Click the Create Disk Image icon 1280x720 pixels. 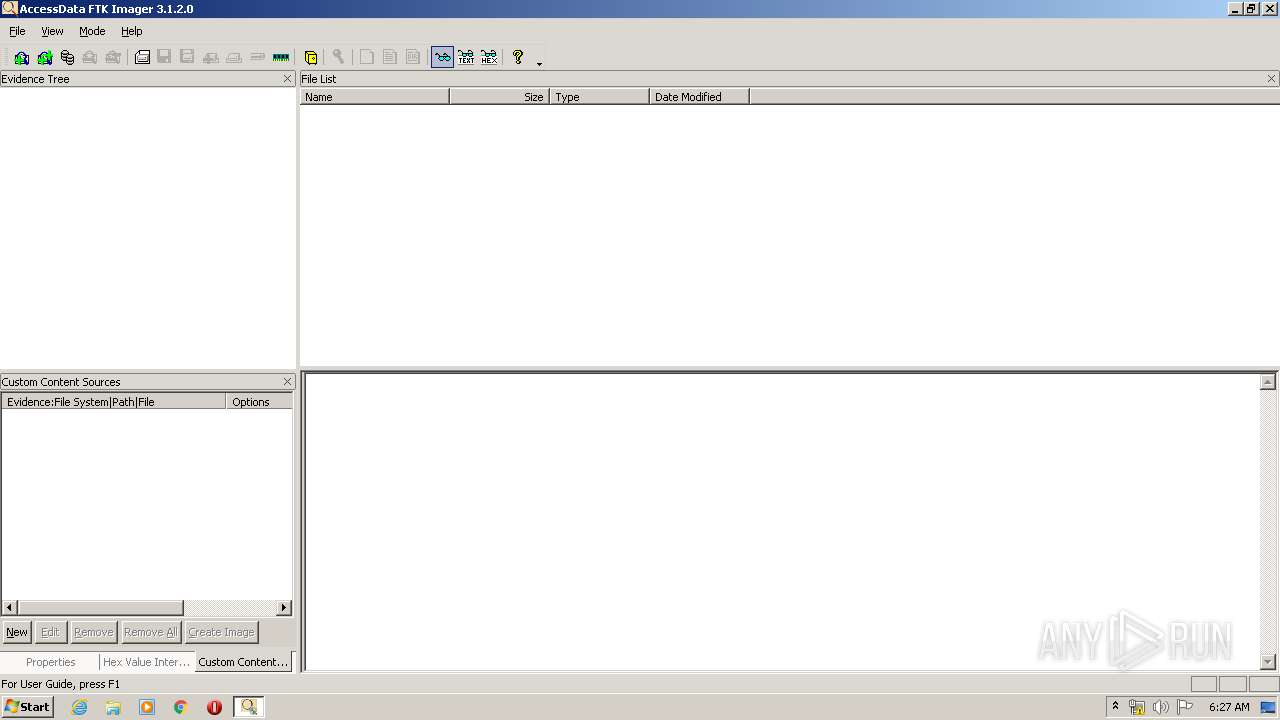[x=142, y=57]
